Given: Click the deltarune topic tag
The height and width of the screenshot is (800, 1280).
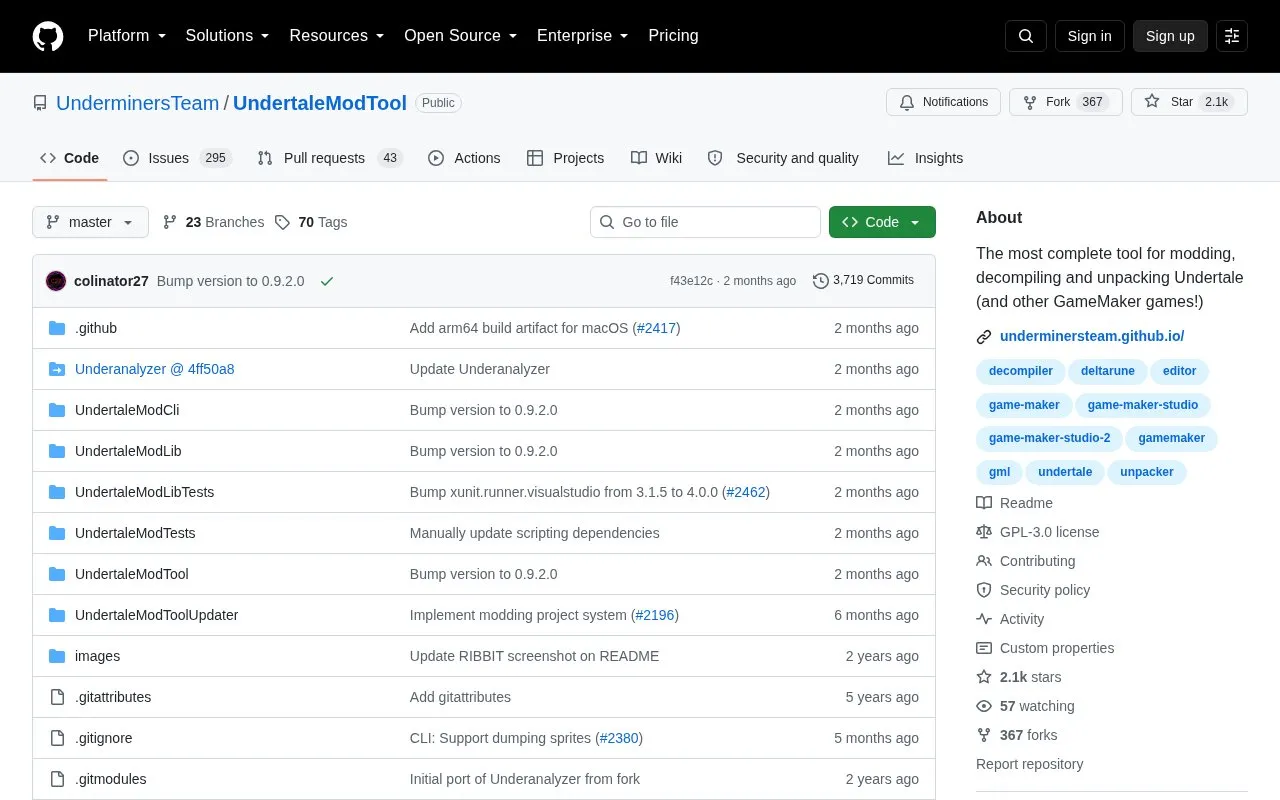Looking at the screenshot, I should click(x=1108, y=371).
